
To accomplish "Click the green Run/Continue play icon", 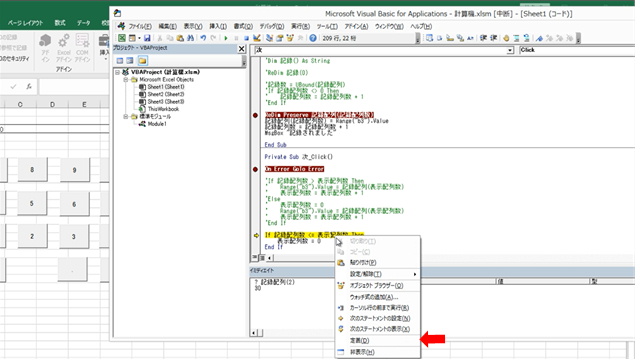I will point(225,38).
